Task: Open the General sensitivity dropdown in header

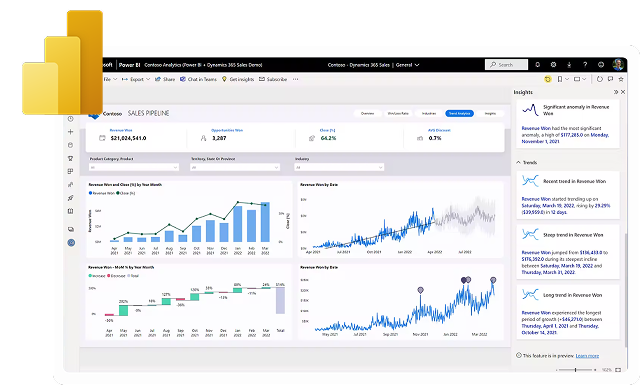Action: [407, 65]
